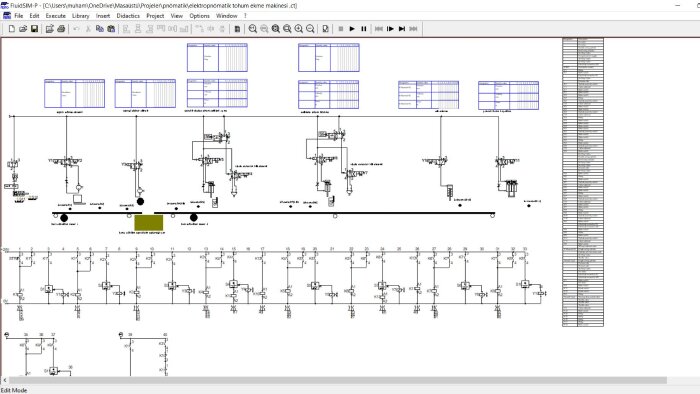The width and height of the screenshot is (700, 394).
Task: Open the Didactics menu
Action: tap(128, 16)
